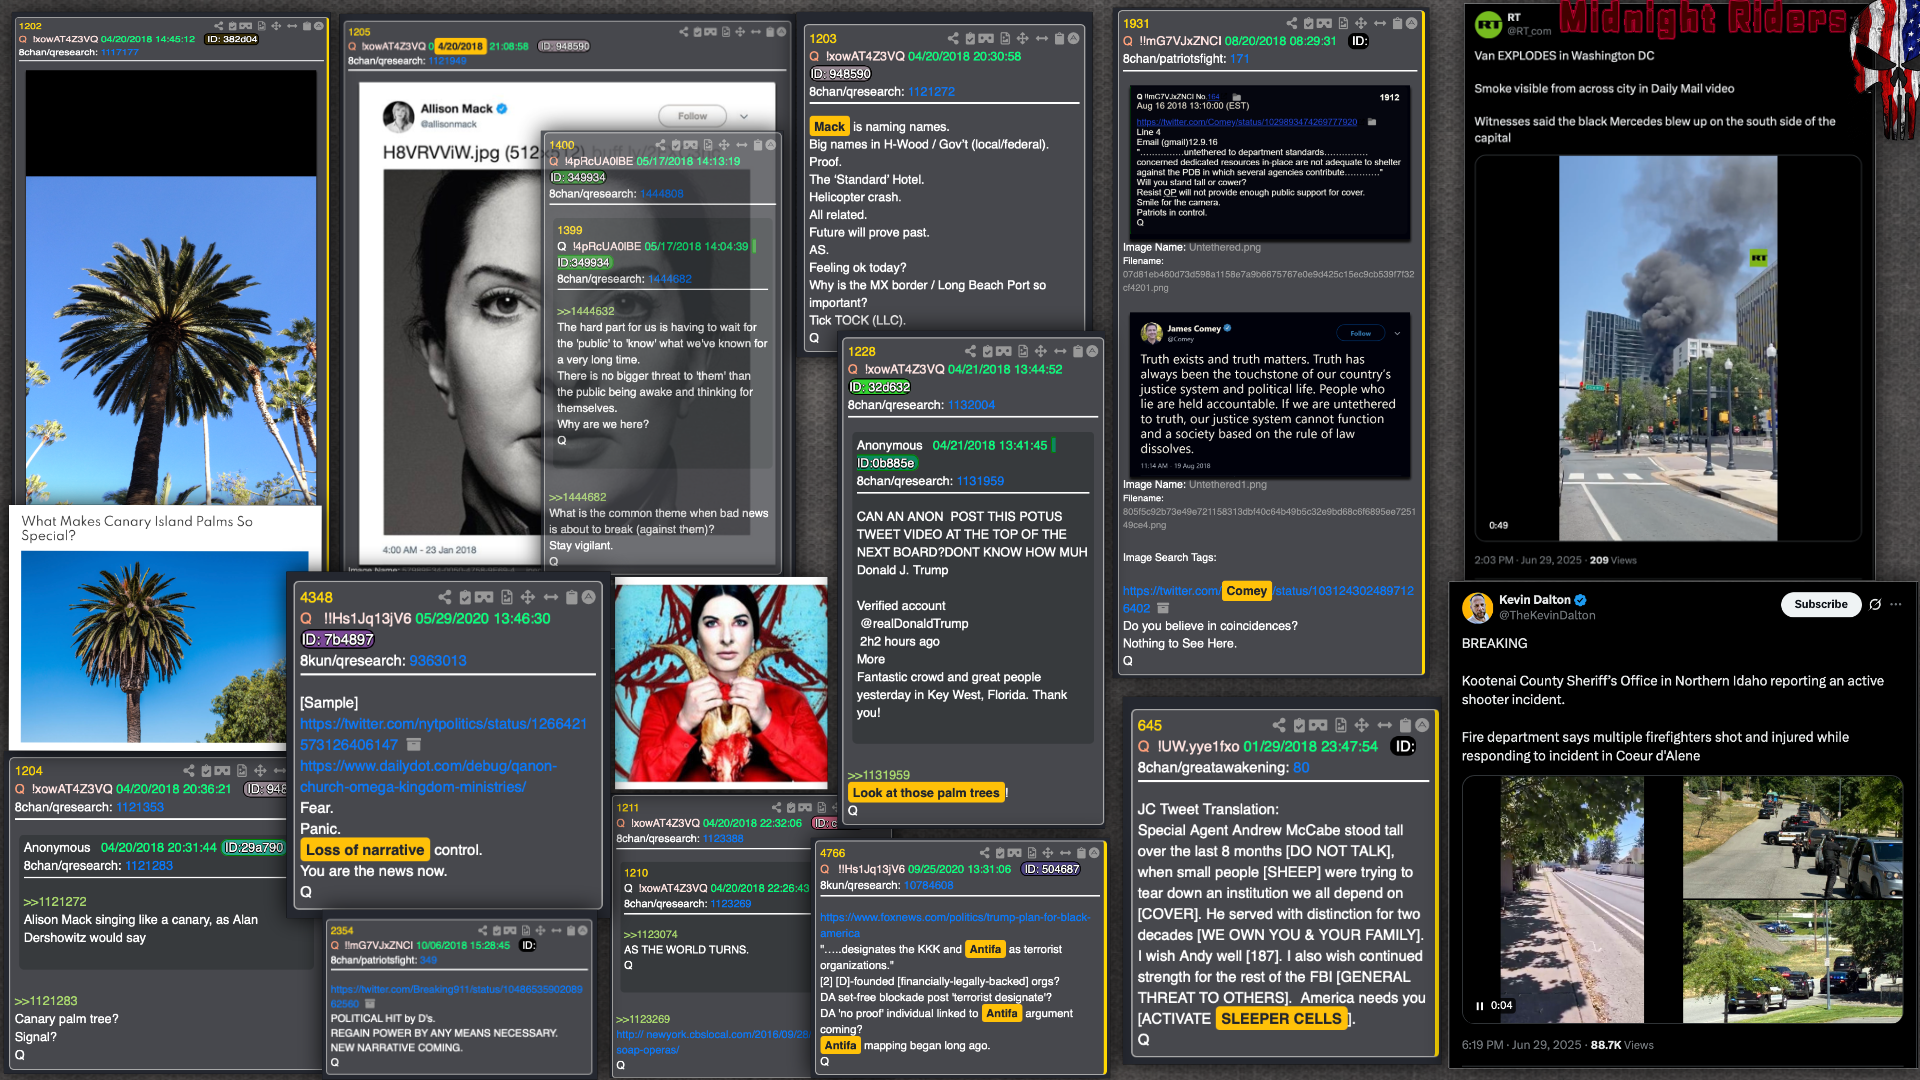The image size is (1920, 1080).
Task: Collapse post 645 with the up-circle icon
Action: tap(1422, 725)
